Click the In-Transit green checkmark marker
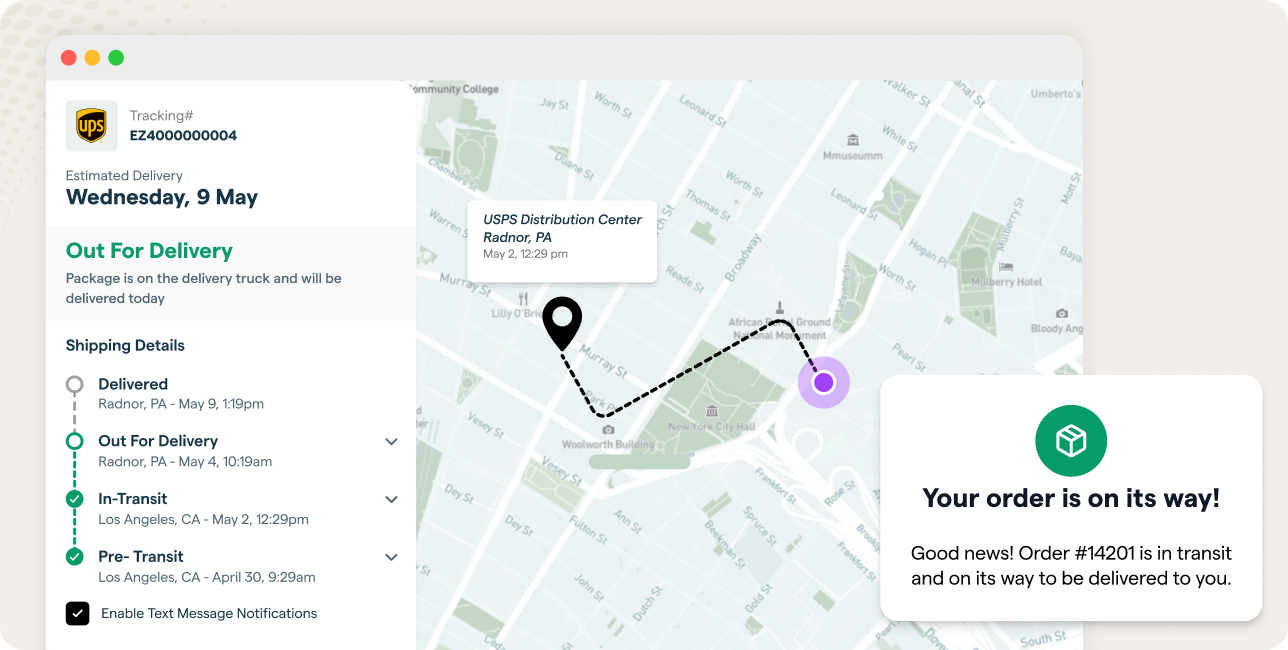Screen dimensions: 1288x650 [x=74, y=499]
